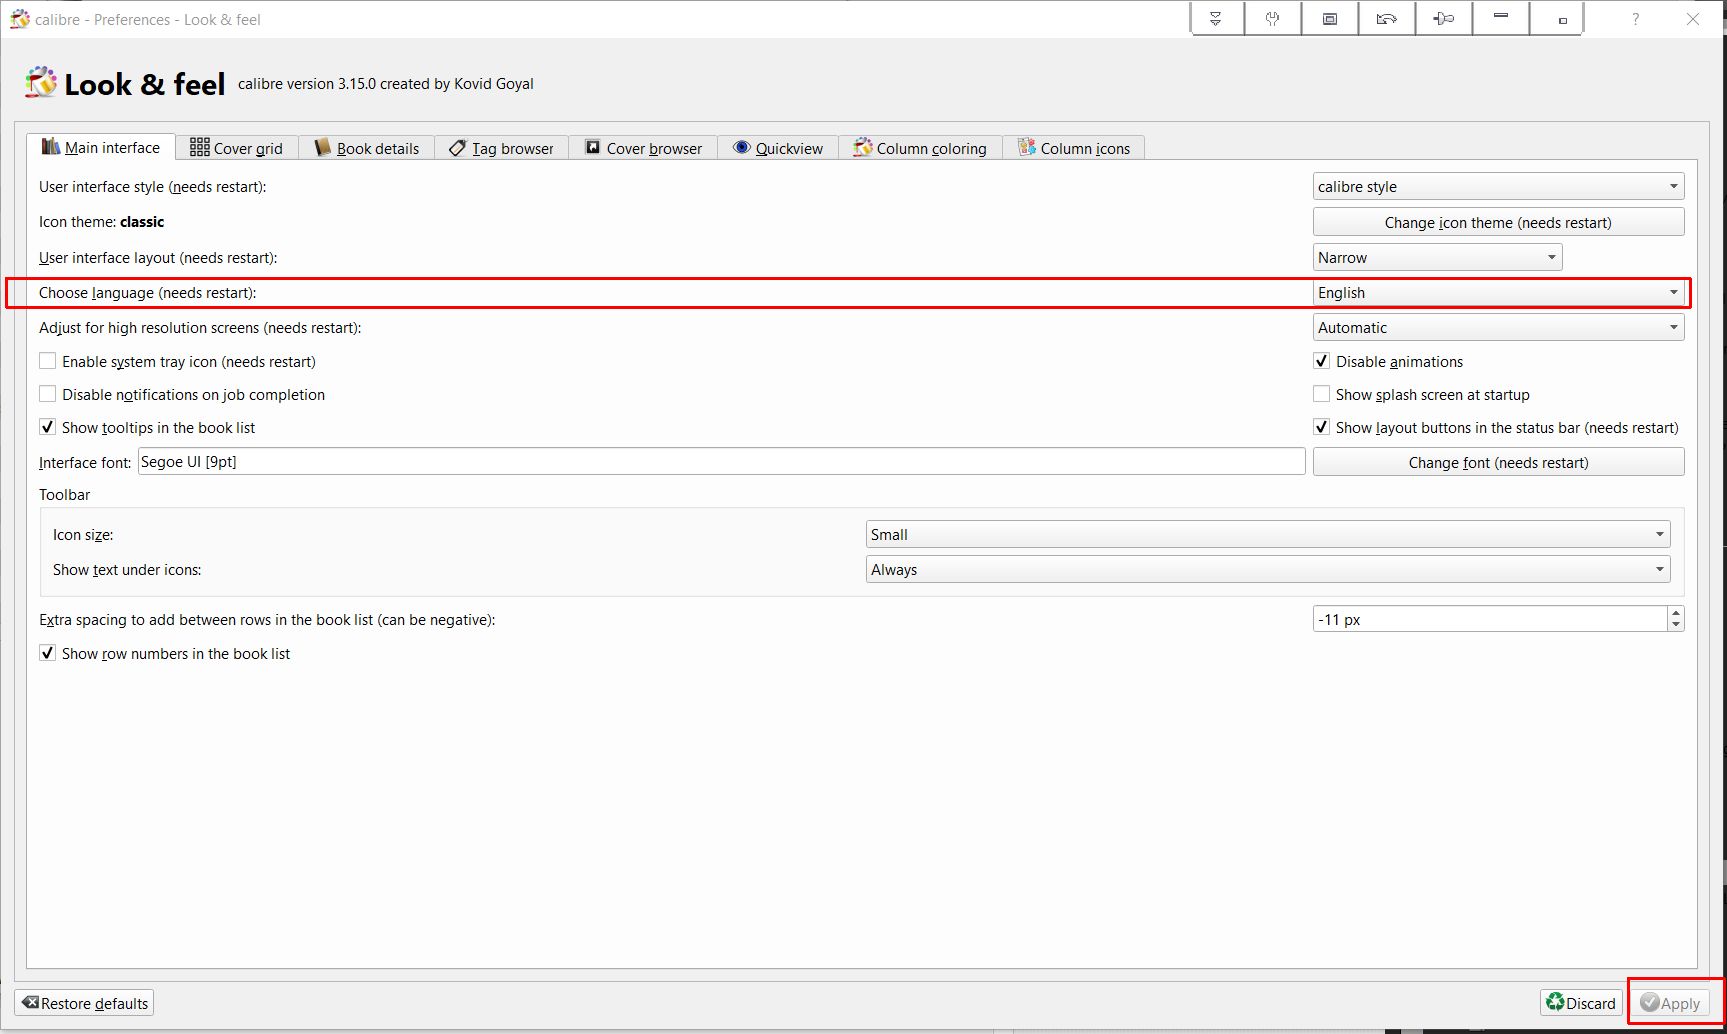Select the Quickview tab

pyautogui.click(x=778, y=148)
